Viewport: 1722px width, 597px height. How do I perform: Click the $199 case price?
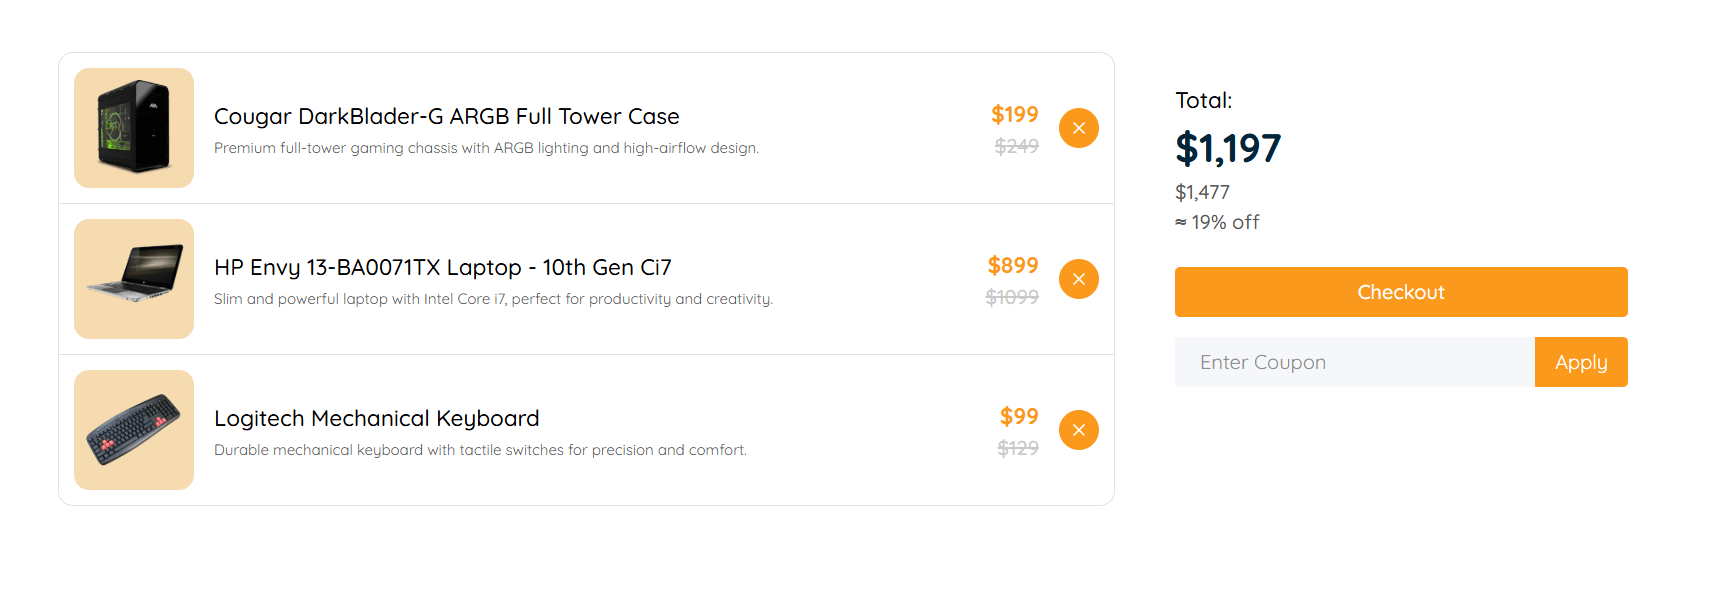[x=1015, y=114]
